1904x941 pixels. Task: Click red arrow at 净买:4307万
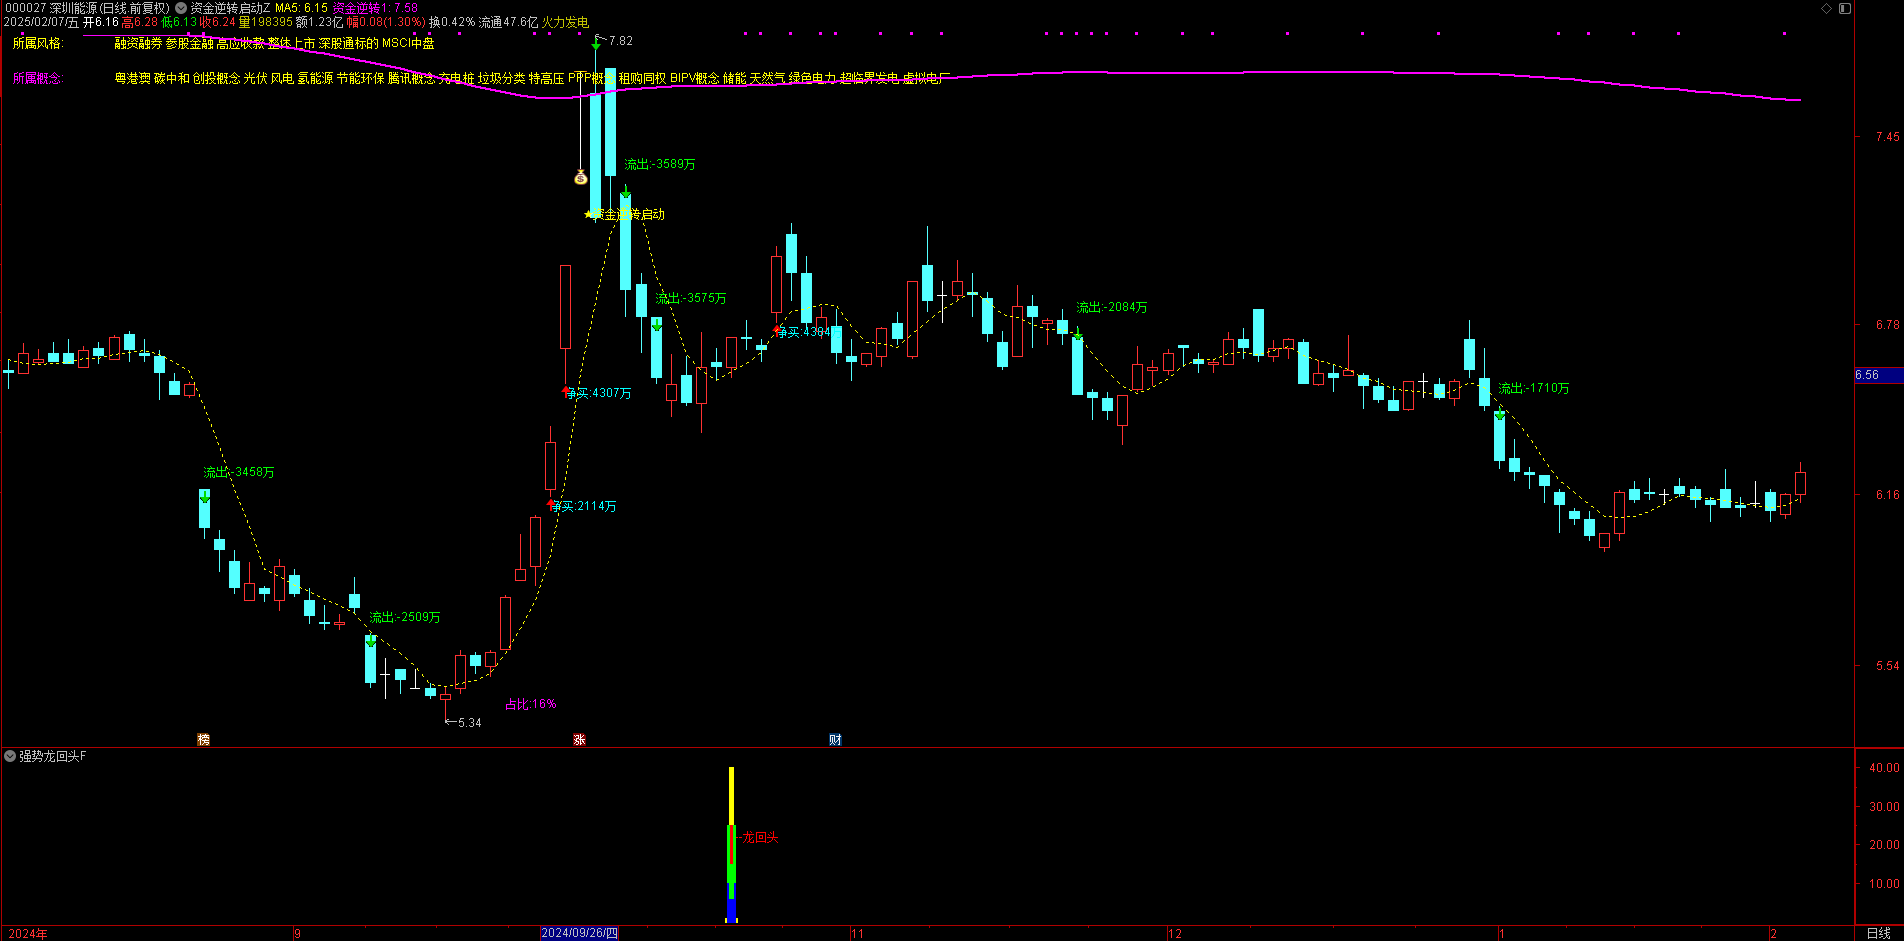click(x=566, y=391)
